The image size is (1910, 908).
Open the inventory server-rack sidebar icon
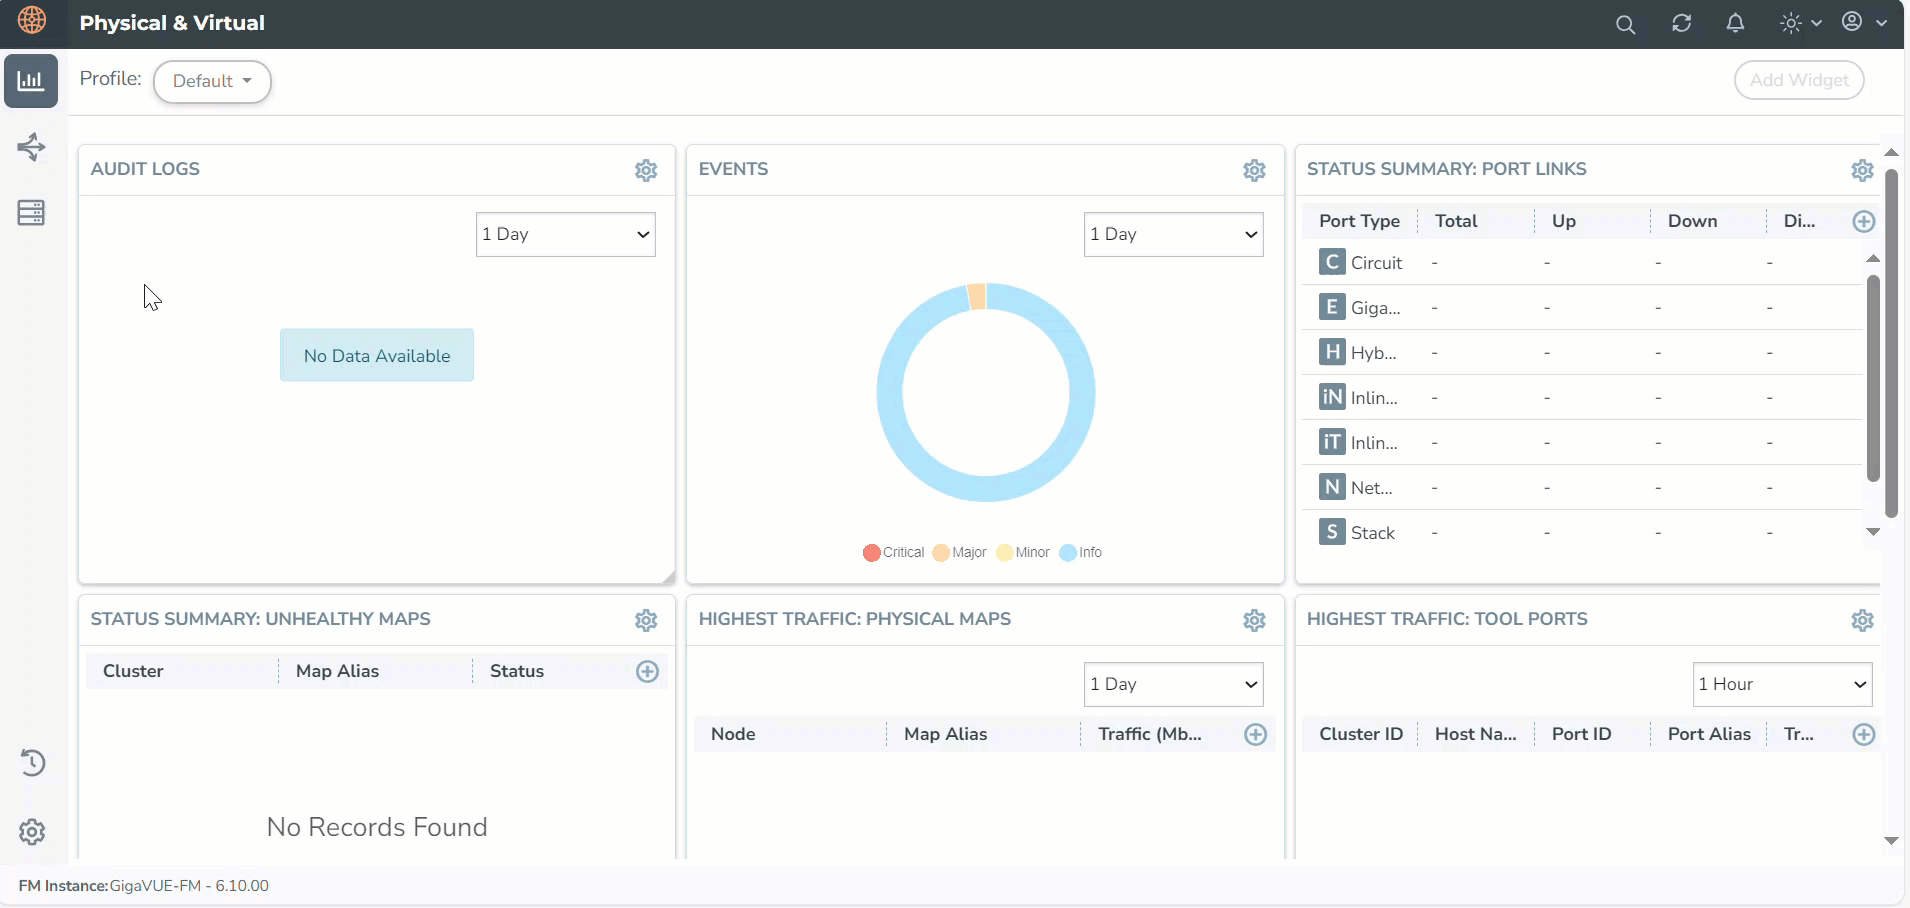(x=31, y=213)
